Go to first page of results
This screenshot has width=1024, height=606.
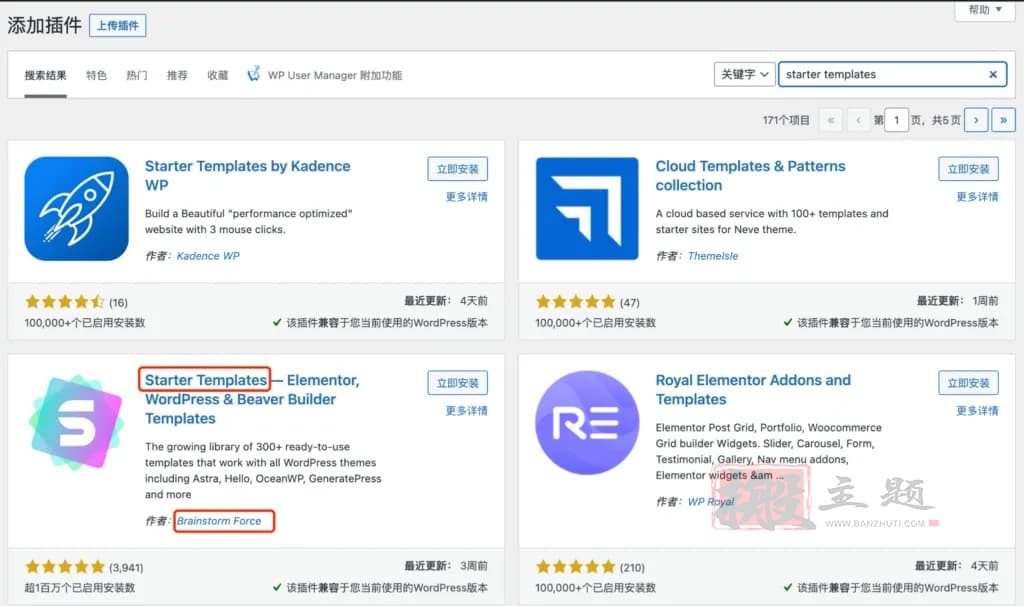[831, 120]
